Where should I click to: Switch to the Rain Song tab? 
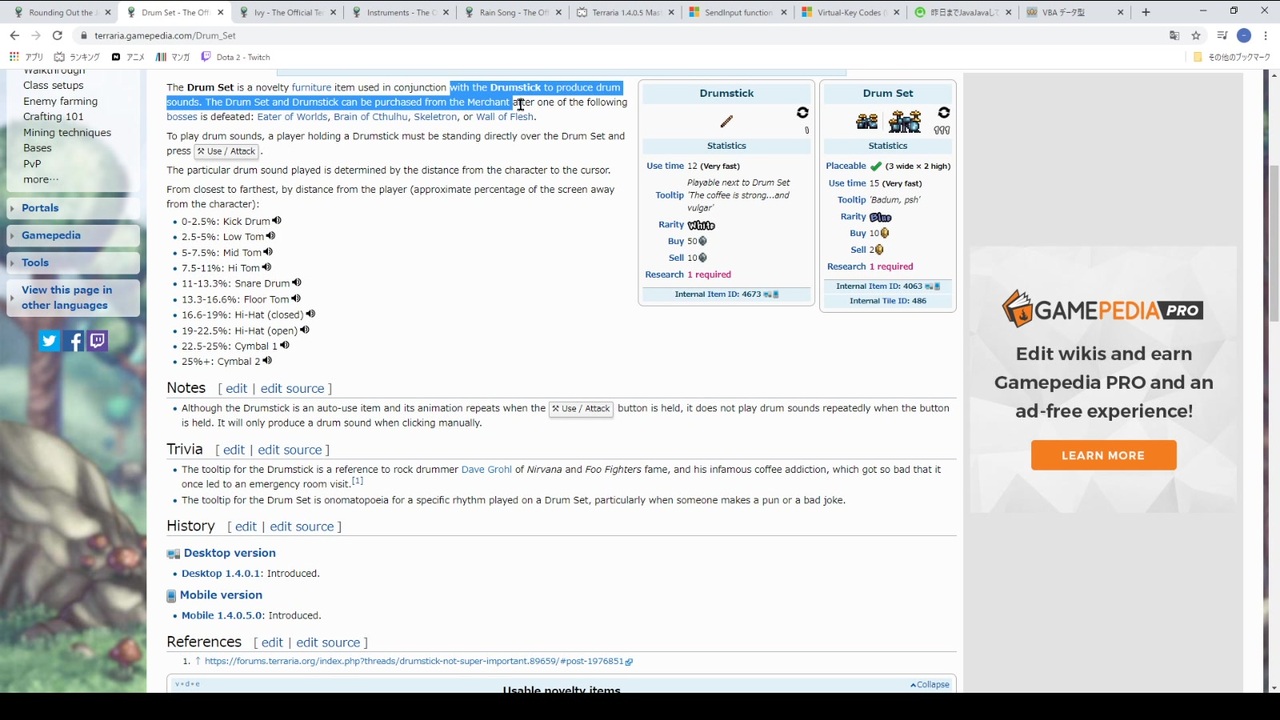tap(513, 12)
